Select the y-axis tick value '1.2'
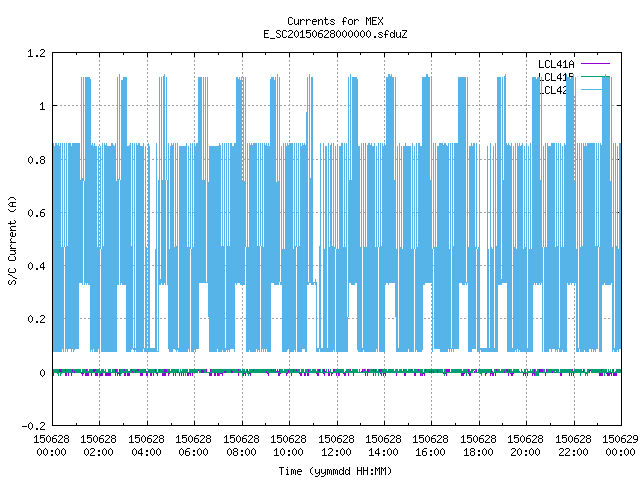This screenshot has width=640, height=480. coord(36,53)
